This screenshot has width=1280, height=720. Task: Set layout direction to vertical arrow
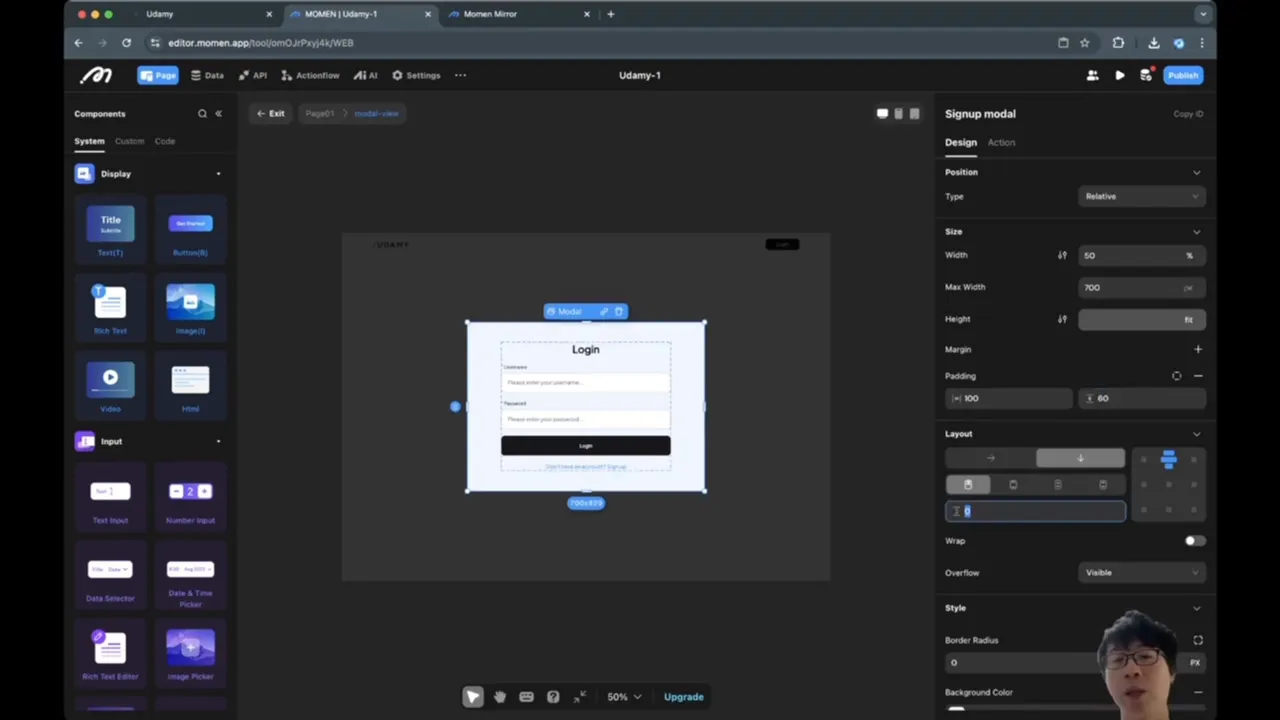1080,458
